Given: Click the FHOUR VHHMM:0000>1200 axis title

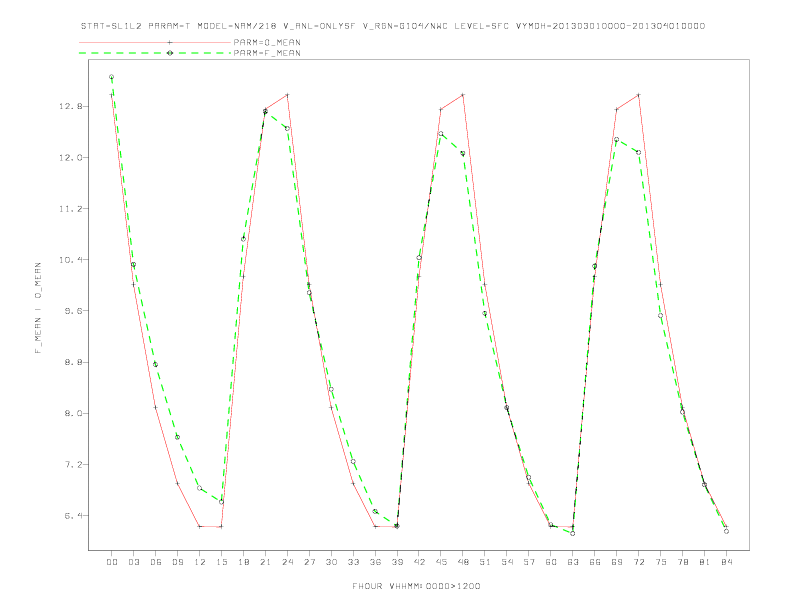Looking at the screenshot, I should point(416,586).
